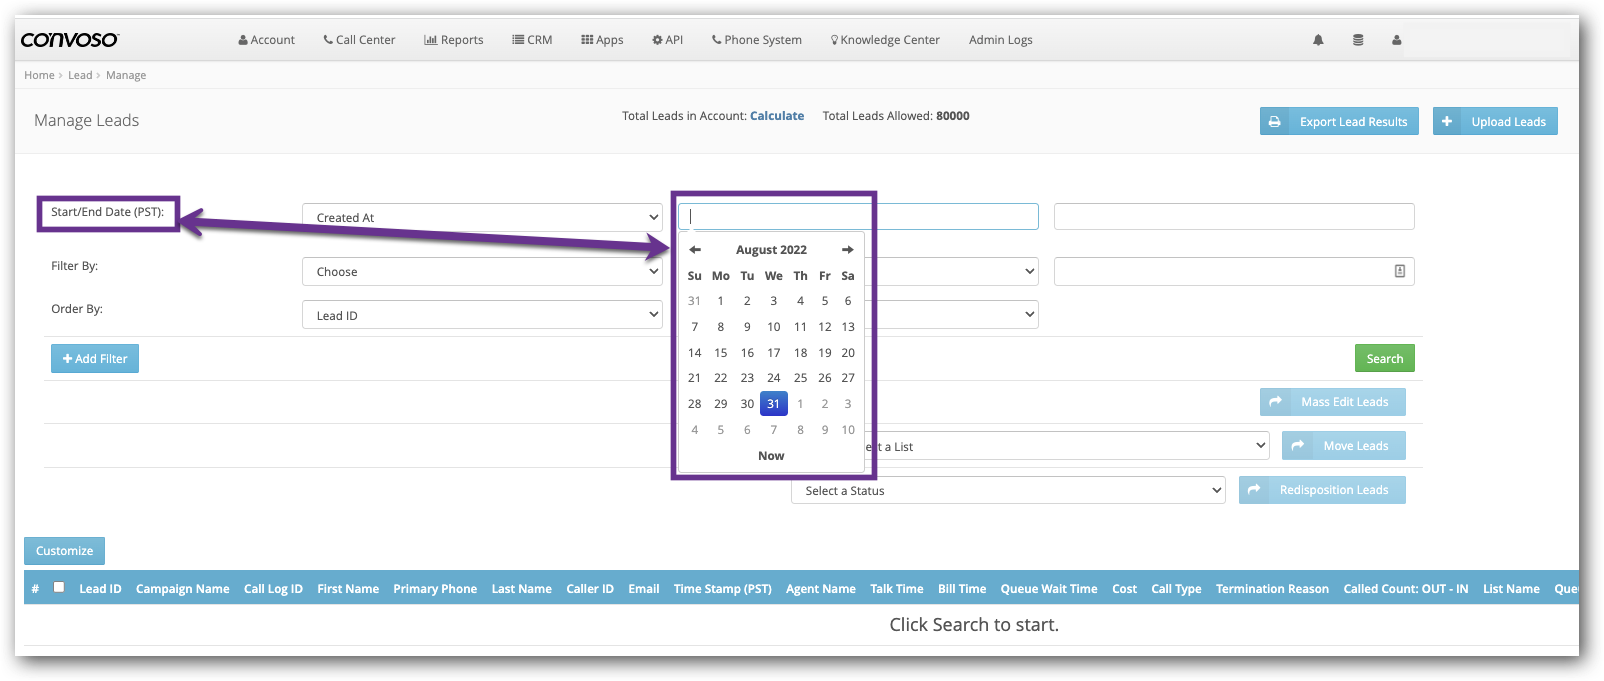
Task: Click the database stack icon in header
Action: click(x=1358, y=40)
